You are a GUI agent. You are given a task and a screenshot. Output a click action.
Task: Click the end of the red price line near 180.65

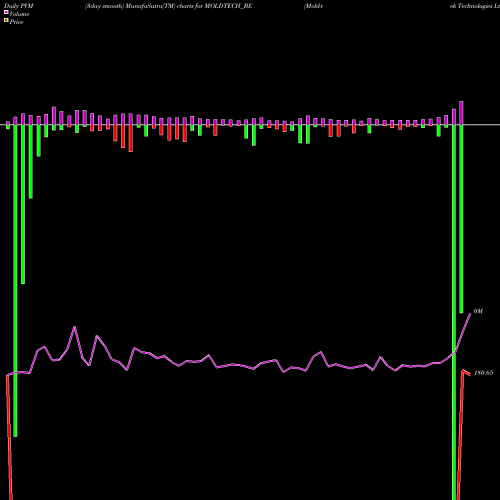click(x=470, y=374)
